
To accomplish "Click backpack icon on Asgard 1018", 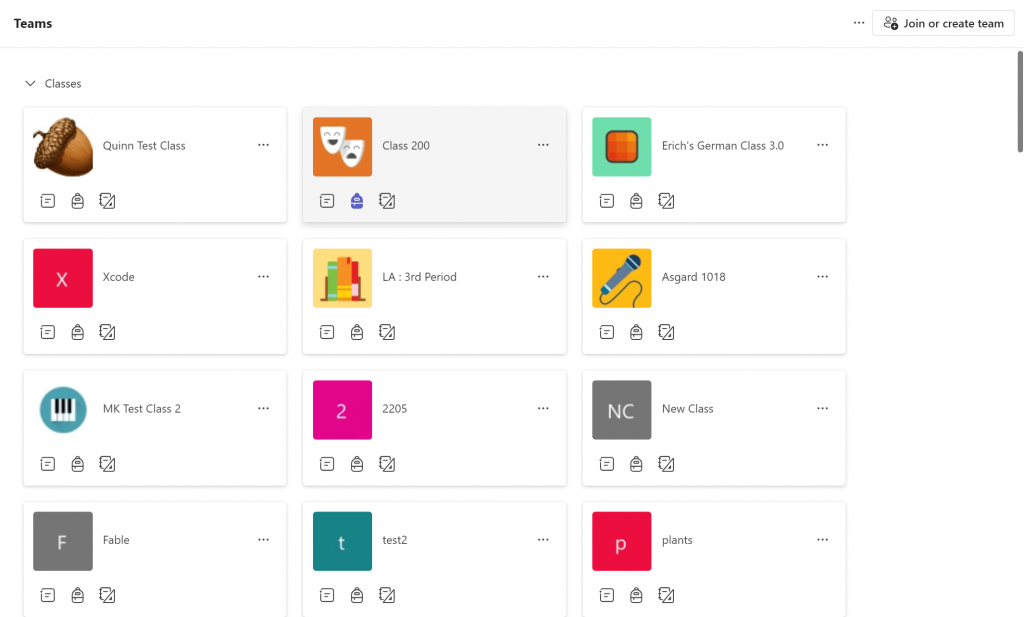I will (636, 332).
